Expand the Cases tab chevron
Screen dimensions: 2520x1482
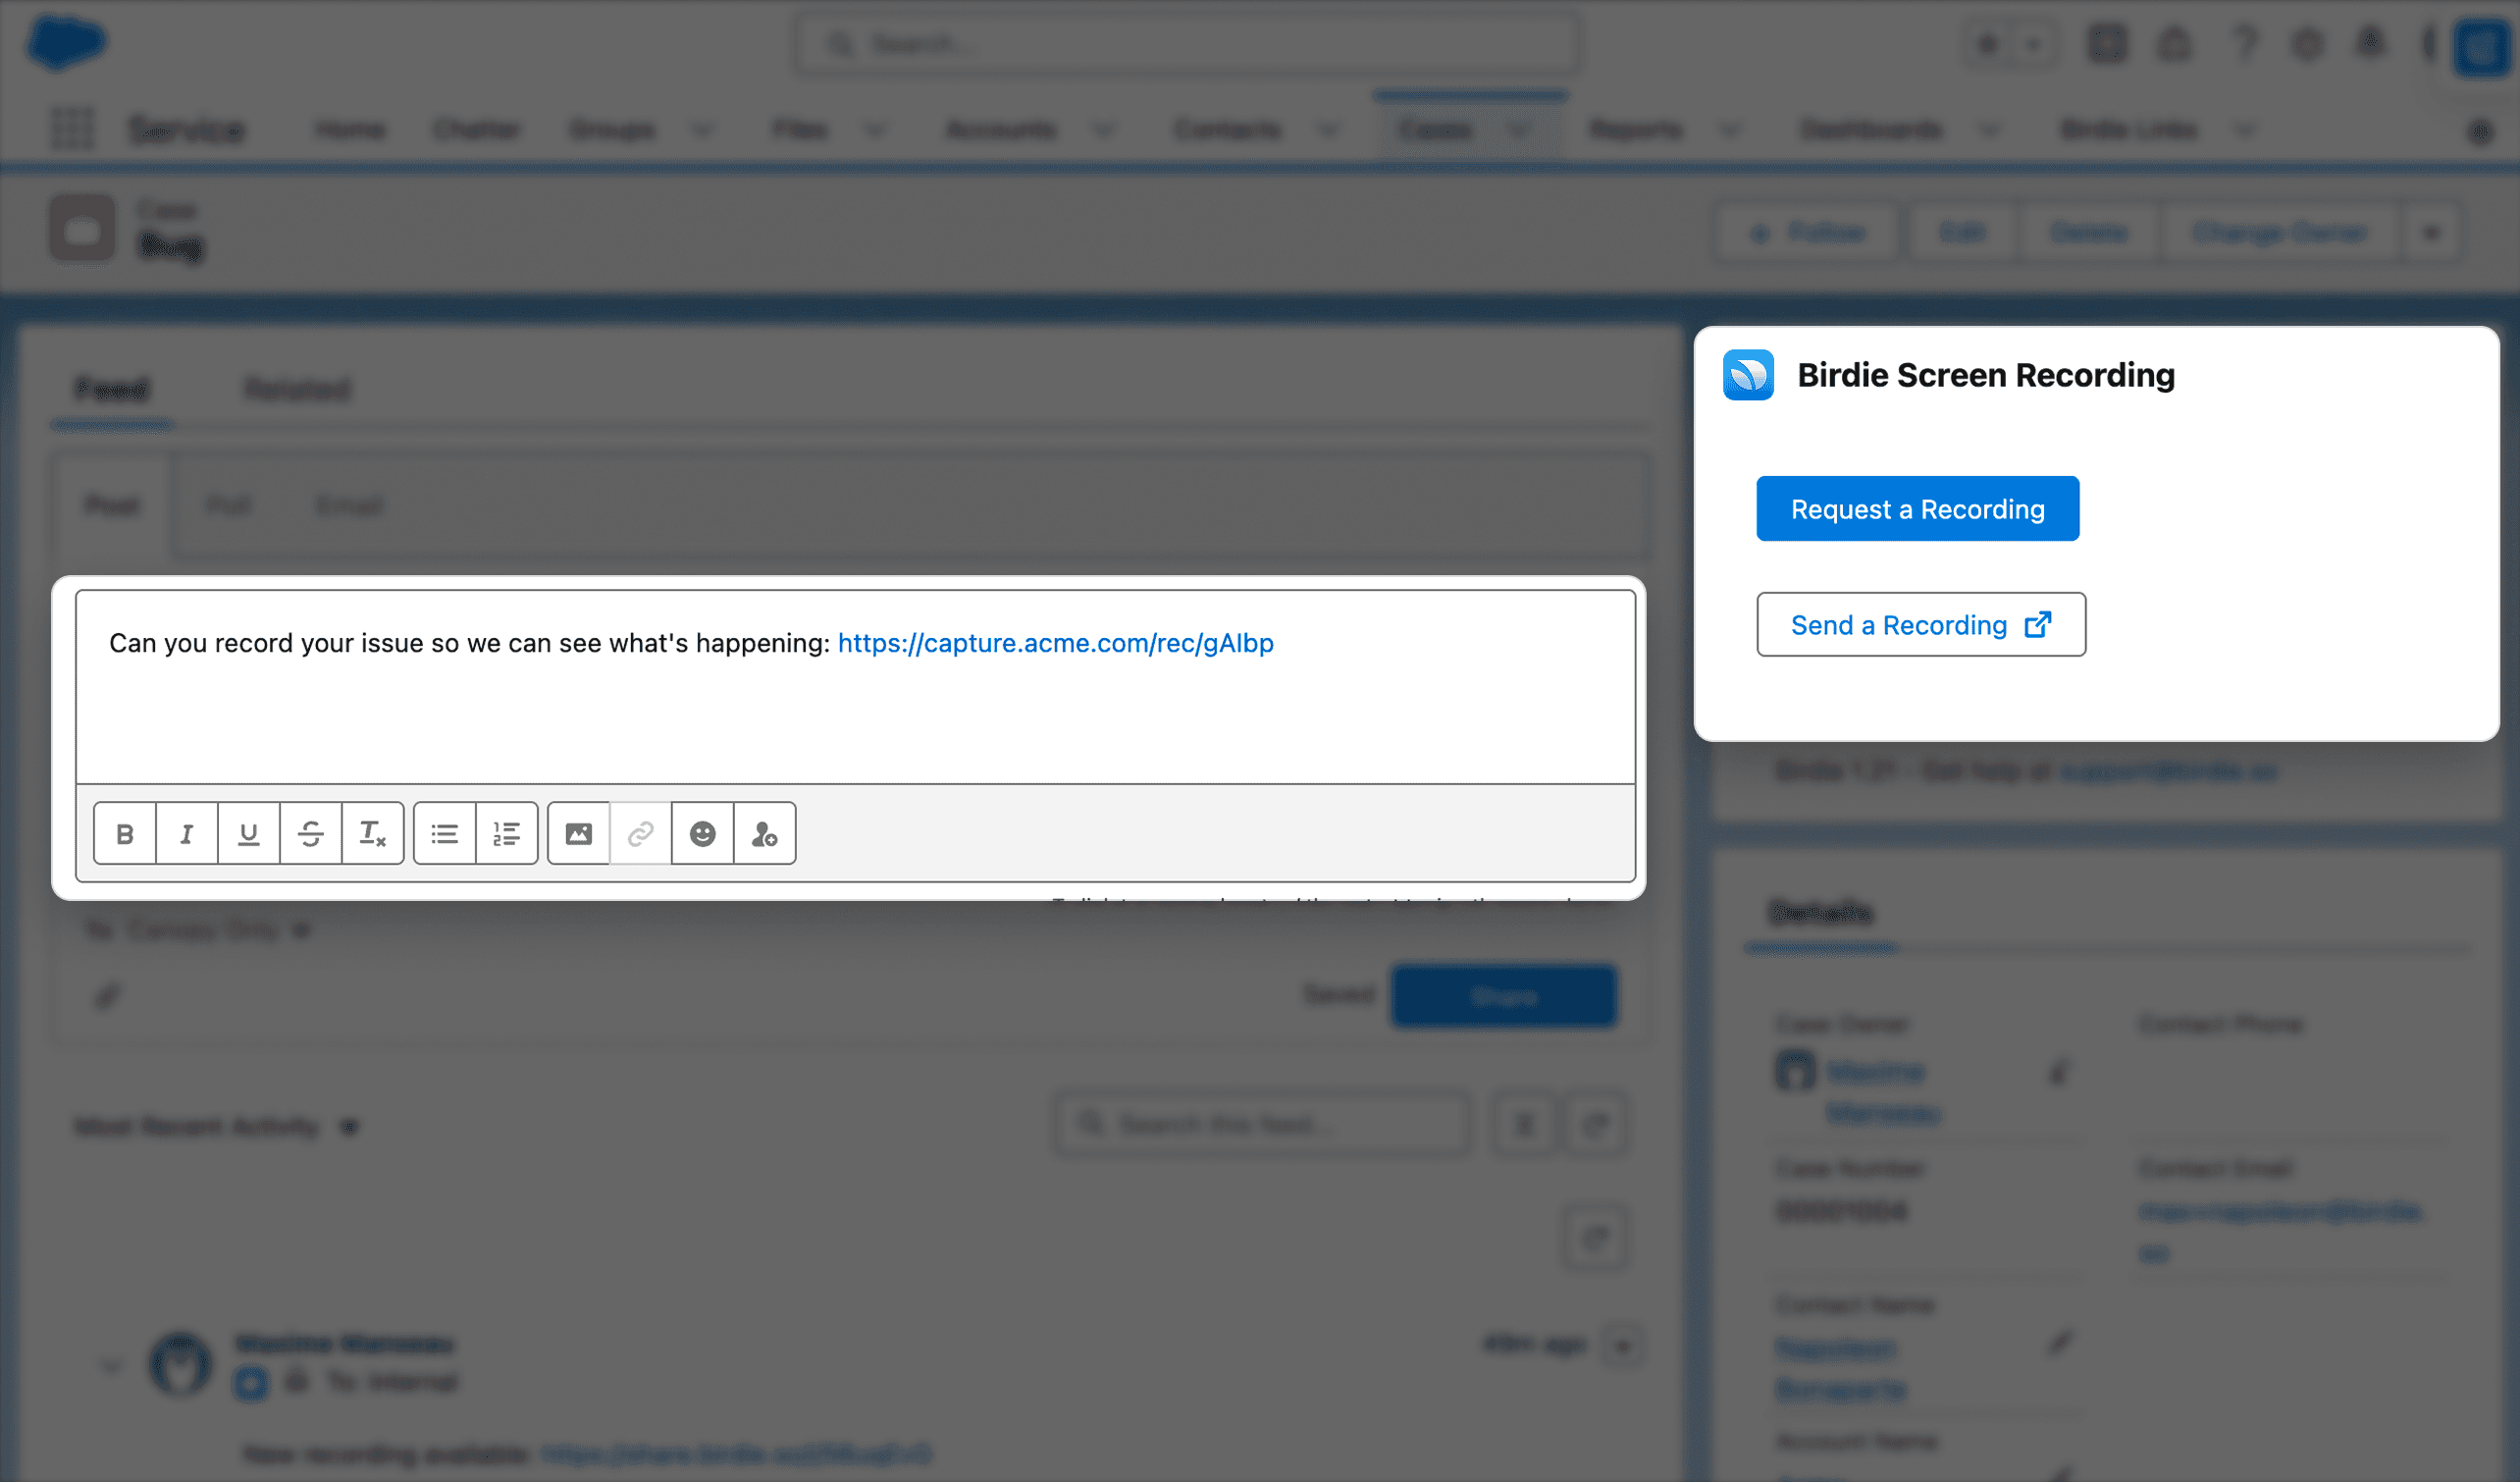[1519, 130]
